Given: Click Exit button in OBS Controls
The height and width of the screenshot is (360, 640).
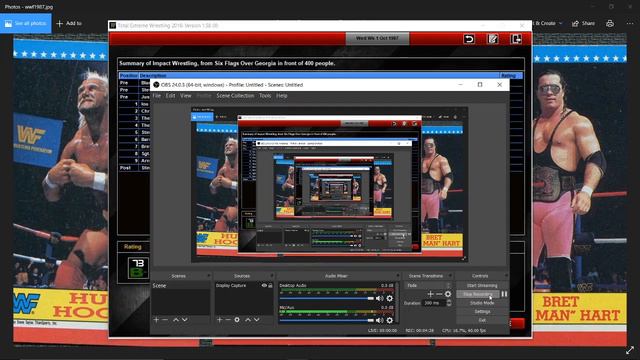Looking at the screenshot, I should 482,320.
